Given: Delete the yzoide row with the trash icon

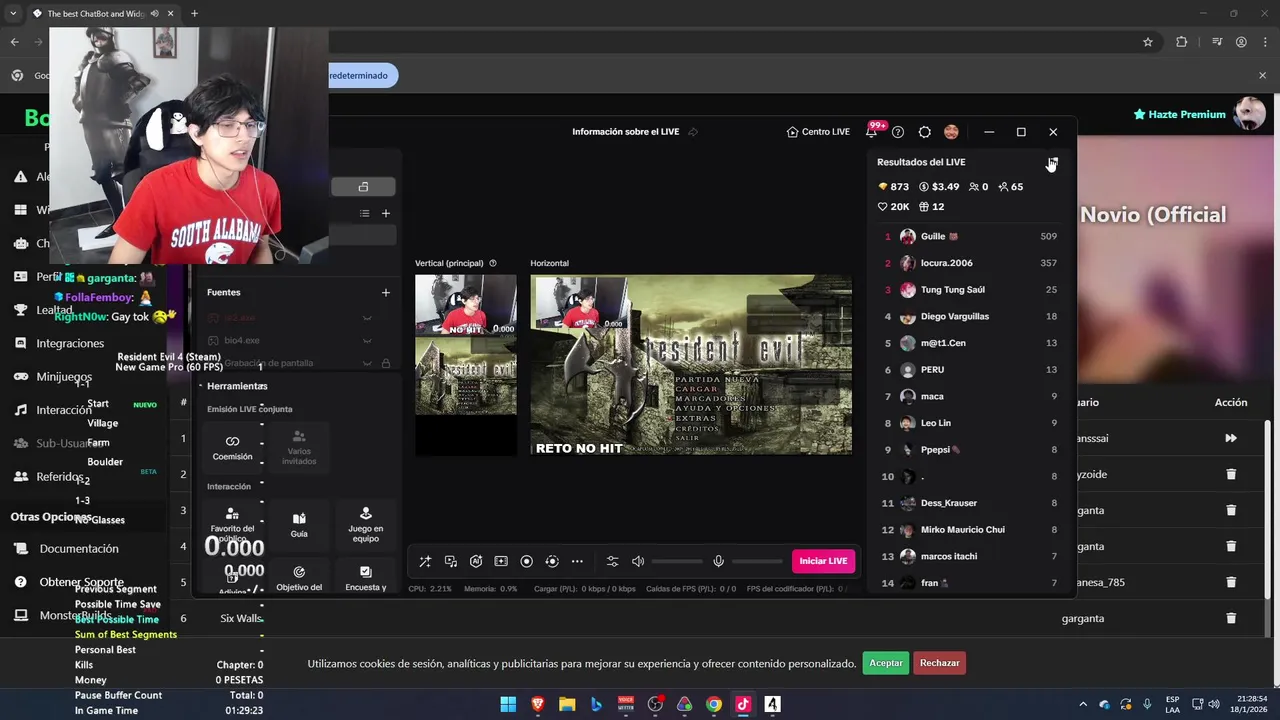Looking at the screenshot, I should click(1231, 474).
